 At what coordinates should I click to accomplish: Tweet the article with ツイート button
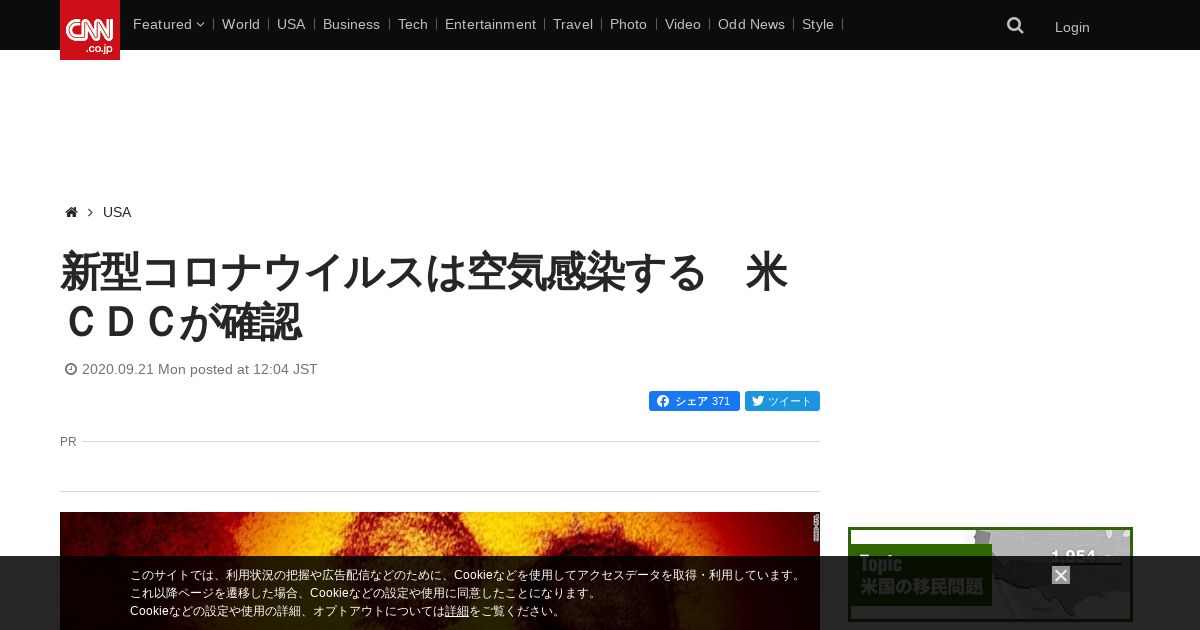click(x=782, y=401)
